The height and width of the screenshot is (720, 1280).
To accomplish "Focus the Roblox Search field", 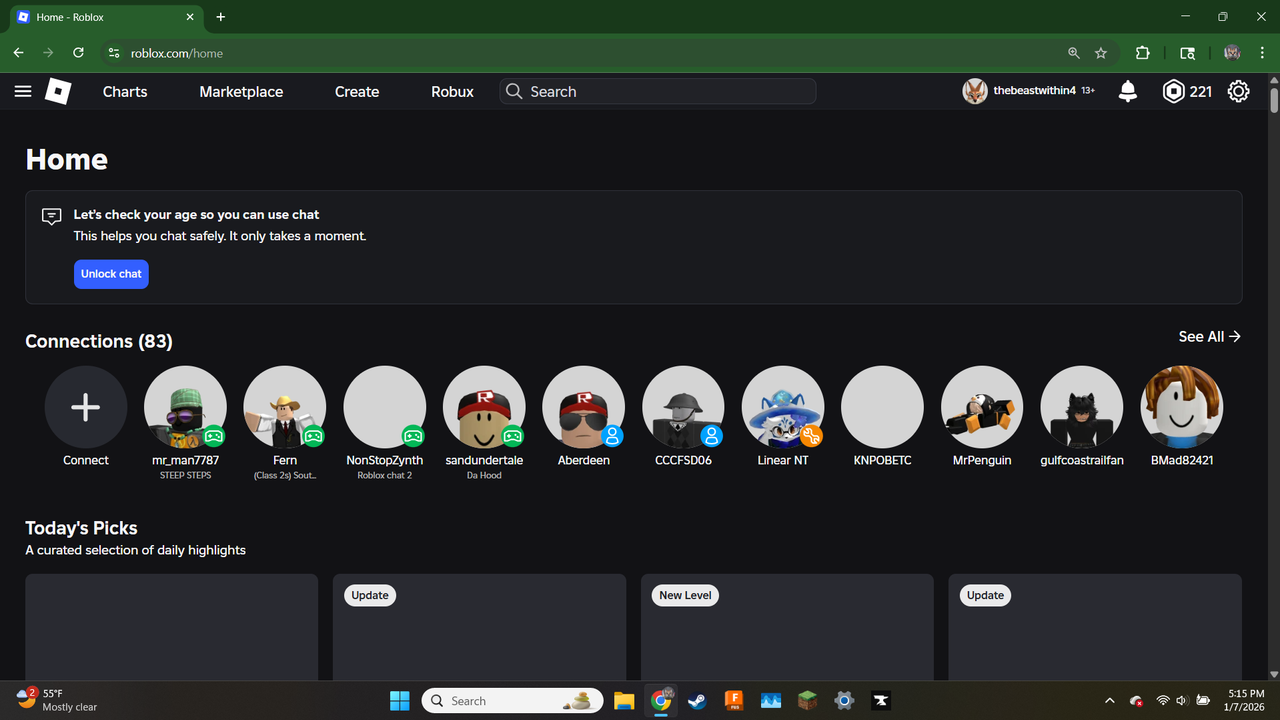I will (x=658, y=91).
